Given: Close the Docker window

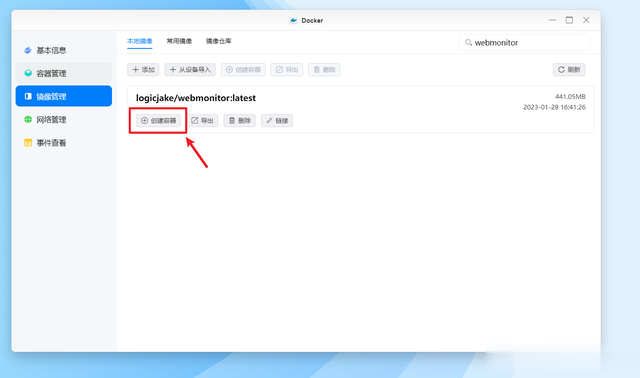Looking at the screenshot, I should point(586,20).
